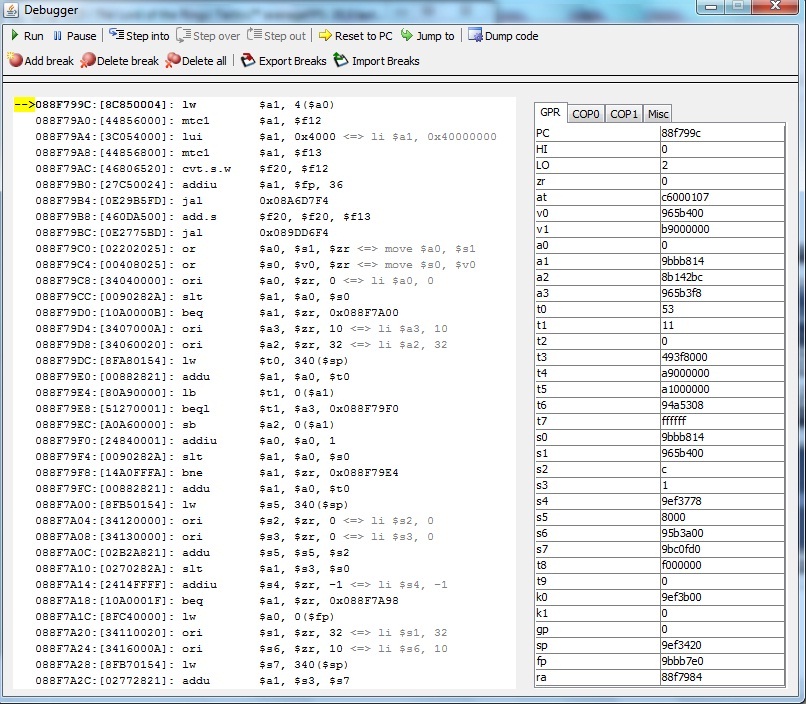
Task: Click Reset to PC arrow
Action: 355,36
